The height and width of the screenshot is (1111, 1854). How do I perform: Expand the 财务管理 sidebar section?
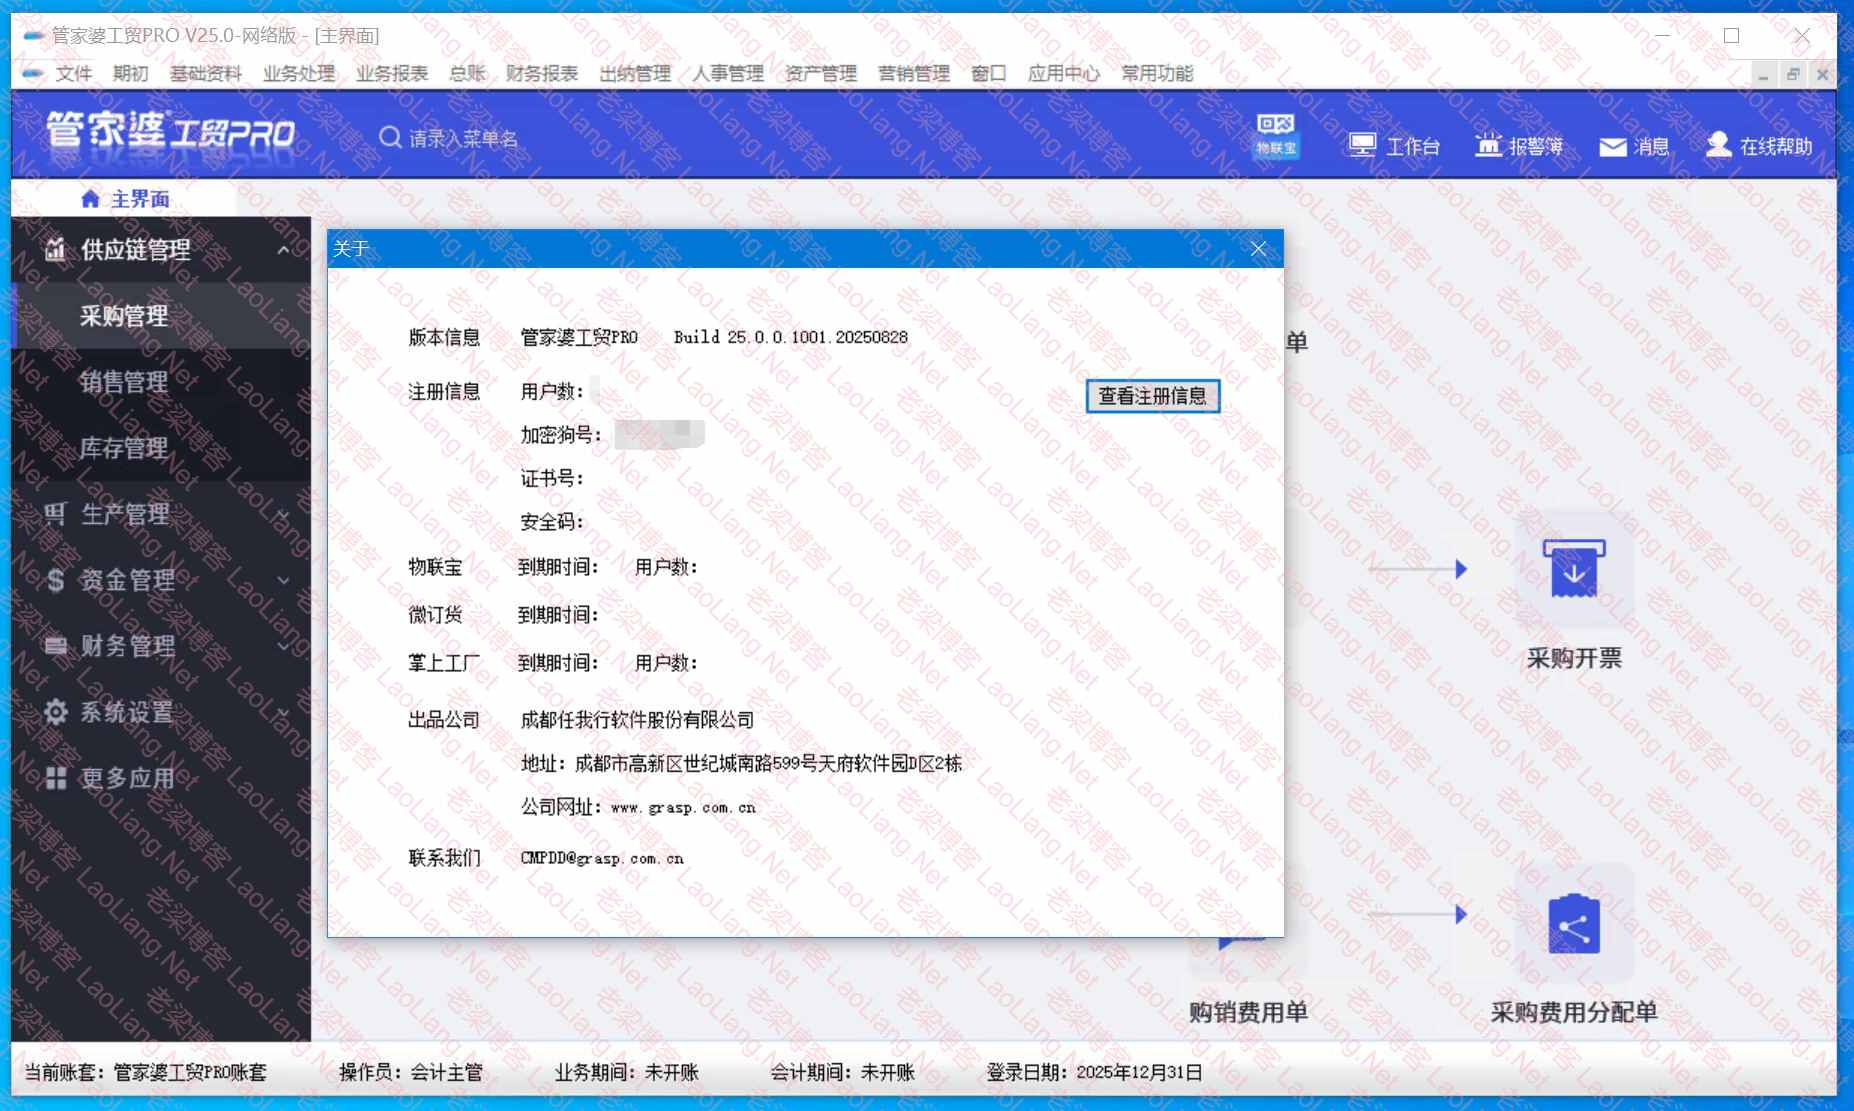(283, 646)
